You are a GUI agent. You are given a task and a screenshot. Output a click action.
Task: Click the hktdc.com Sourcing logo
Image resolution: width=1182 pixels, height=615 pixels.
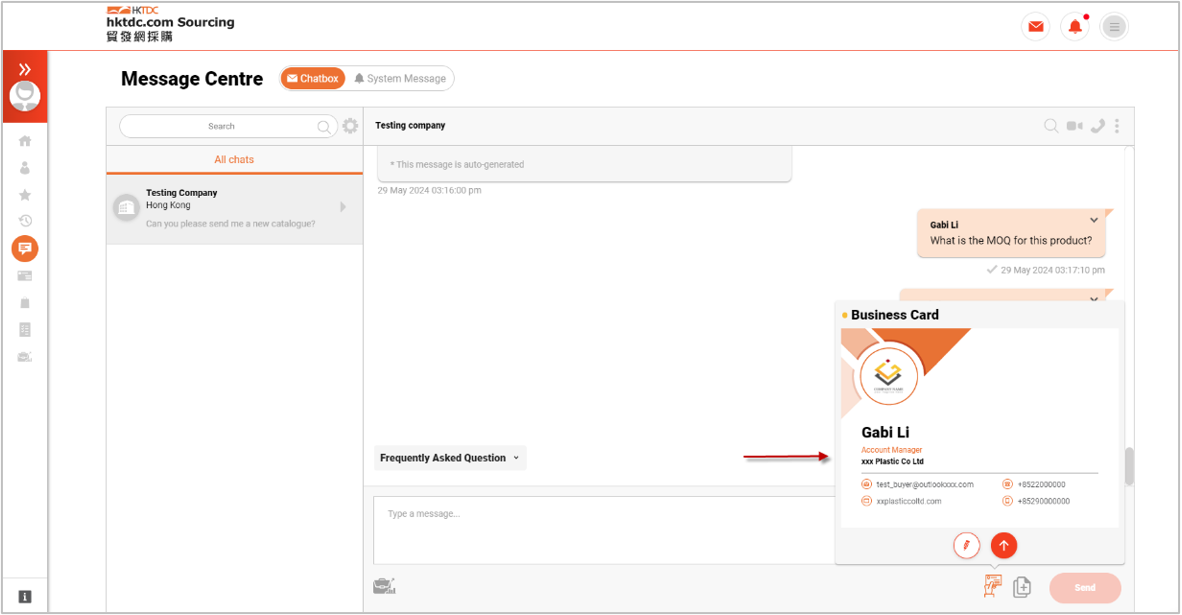click(x=170, y=24)
